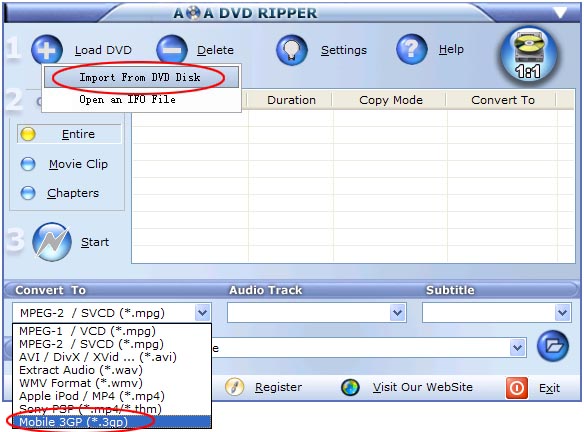The image size is (584, 432).
Task: Click the Load DVD text label
Action: click(103, 50)
